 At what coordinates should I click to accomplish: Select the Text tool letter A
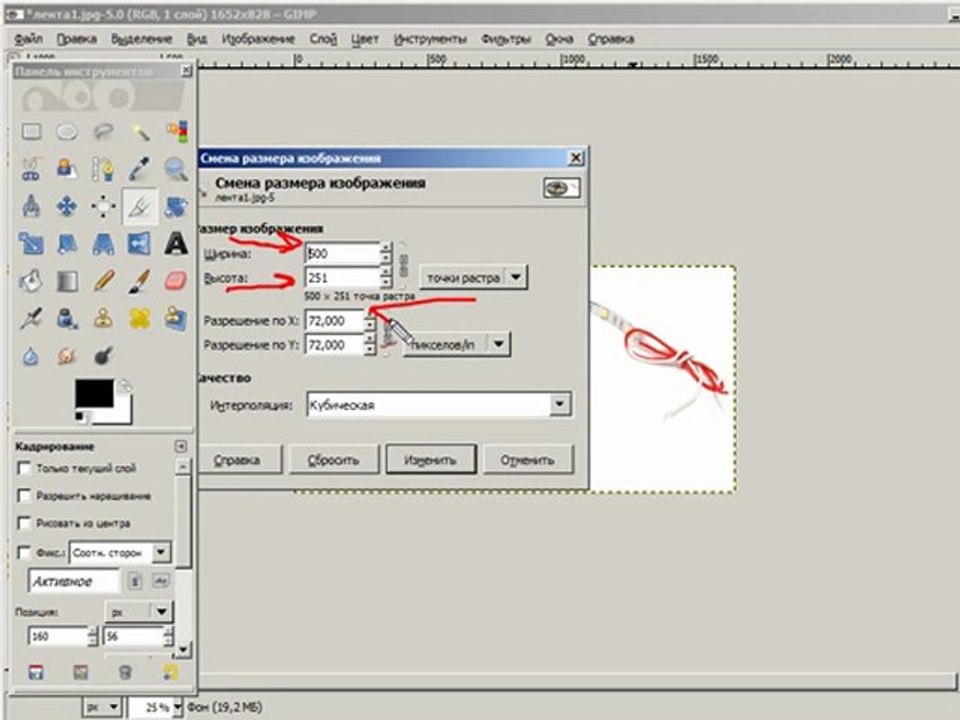coord(176,244)
